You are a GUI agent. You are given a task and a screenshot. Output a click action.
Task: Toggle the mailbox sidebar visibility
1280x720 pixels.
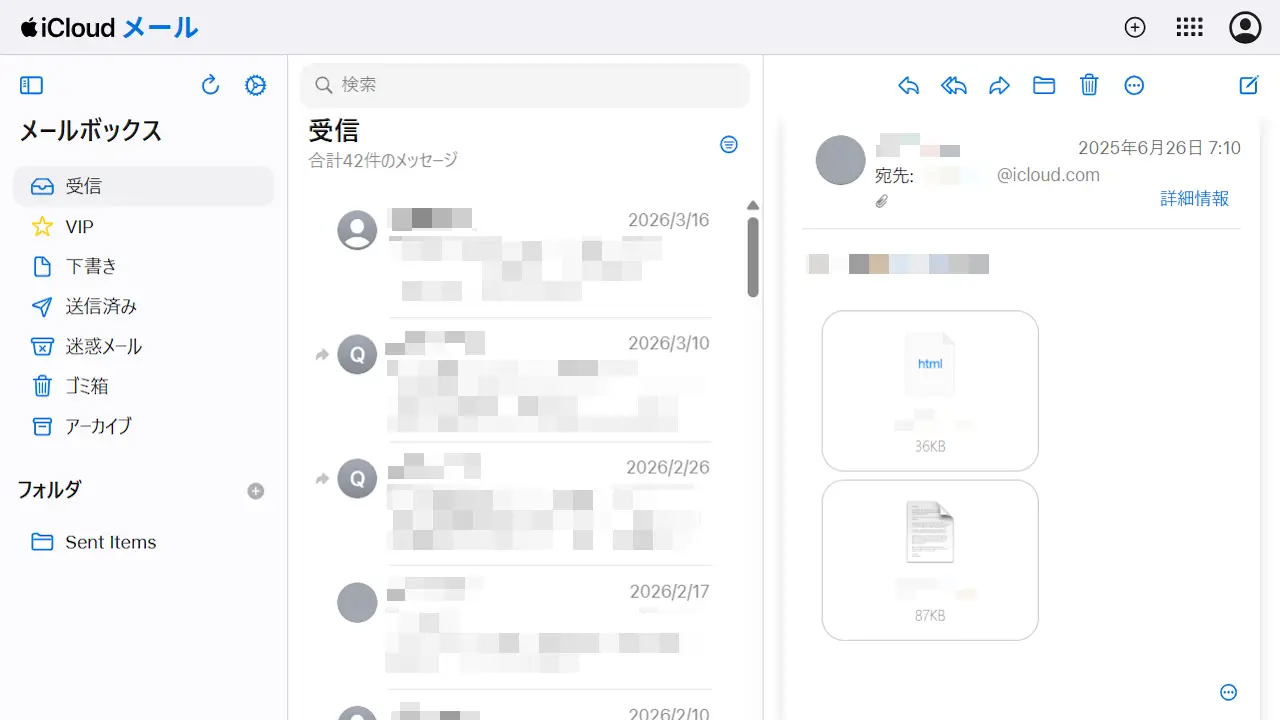pos(31,86)
